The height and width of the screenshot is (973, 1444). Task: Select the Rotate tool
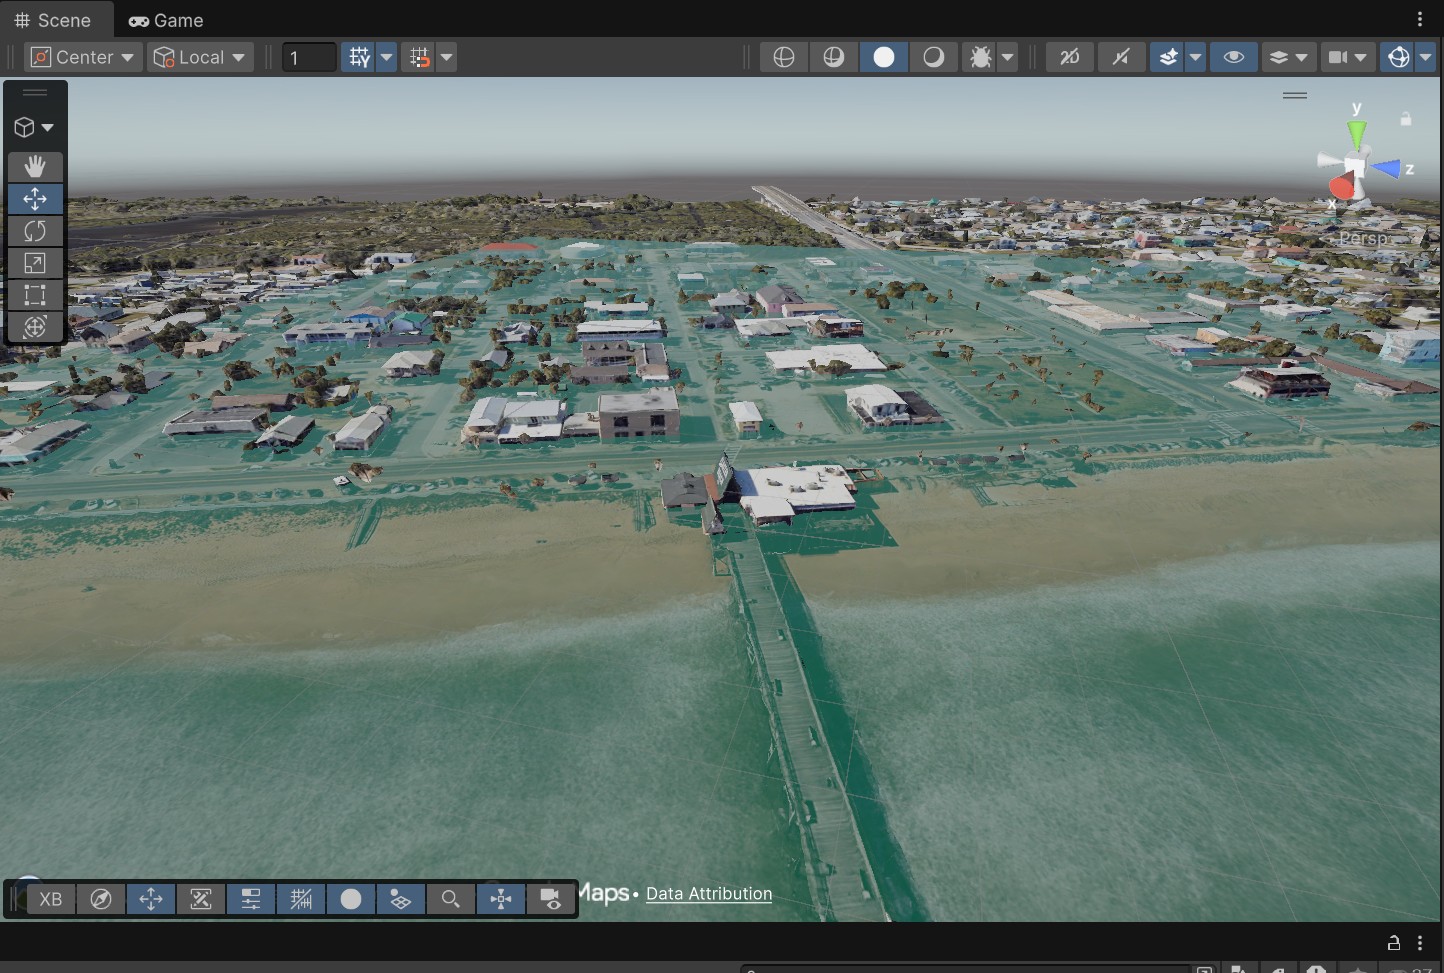(35, 231)
